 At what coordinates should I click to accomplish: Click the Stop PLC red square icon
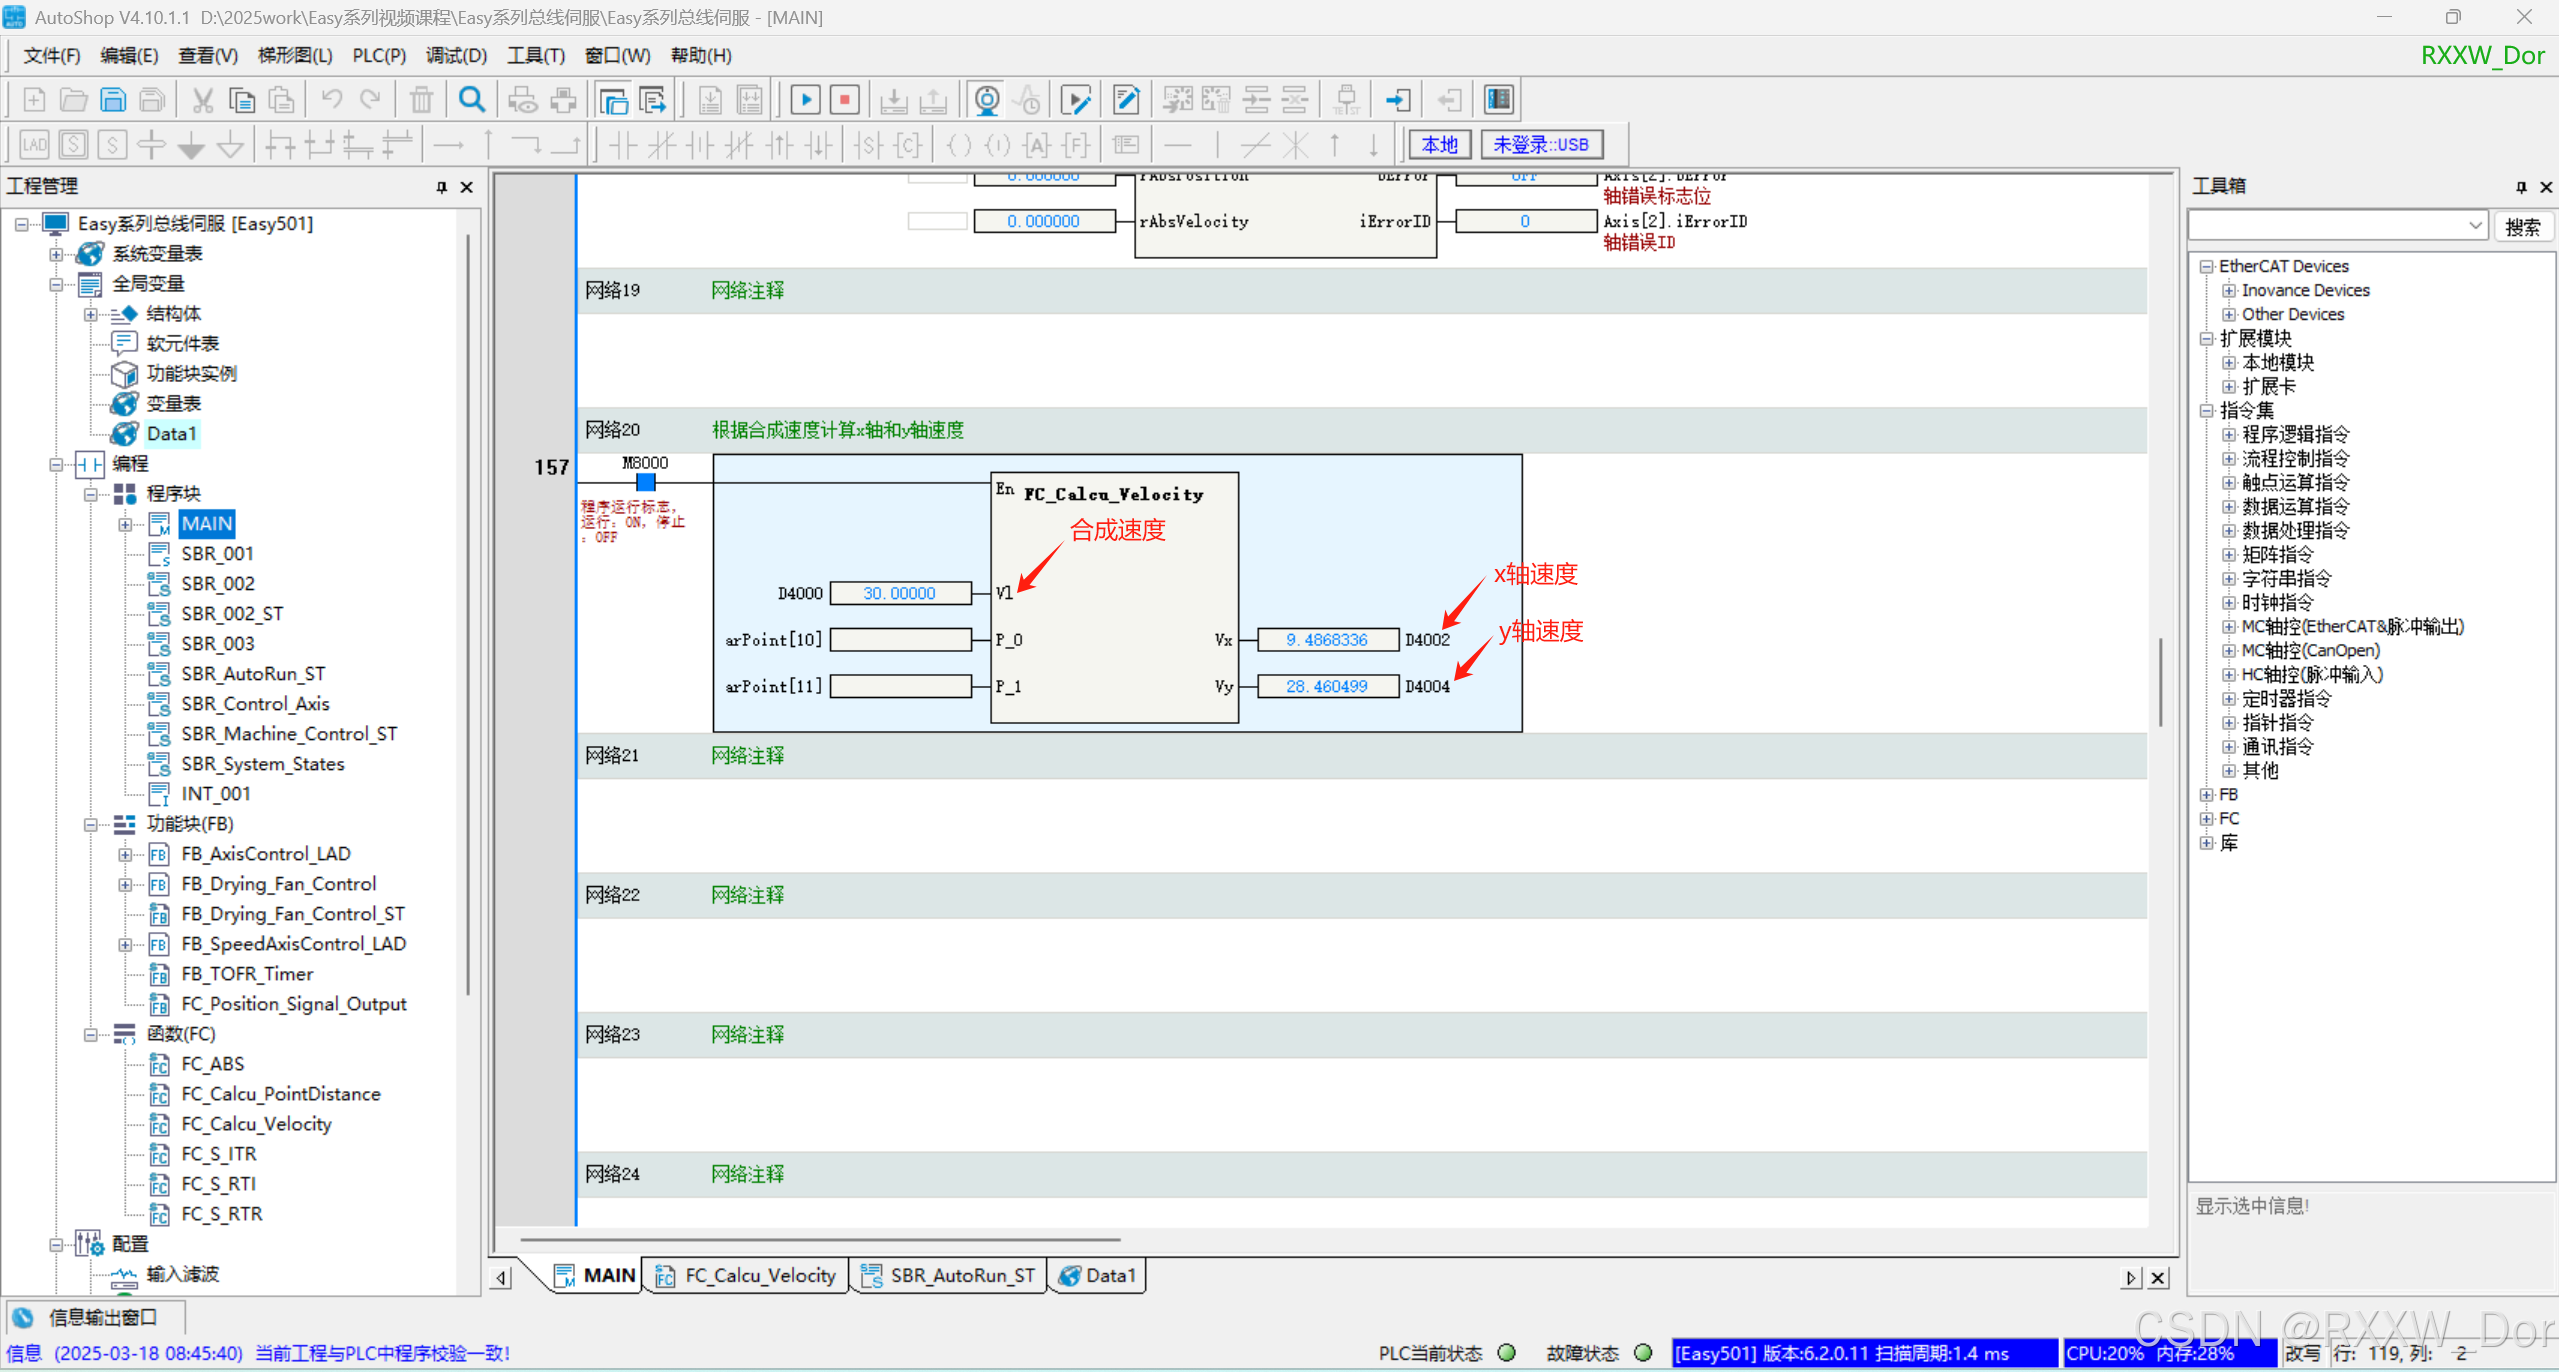point(845,100)
